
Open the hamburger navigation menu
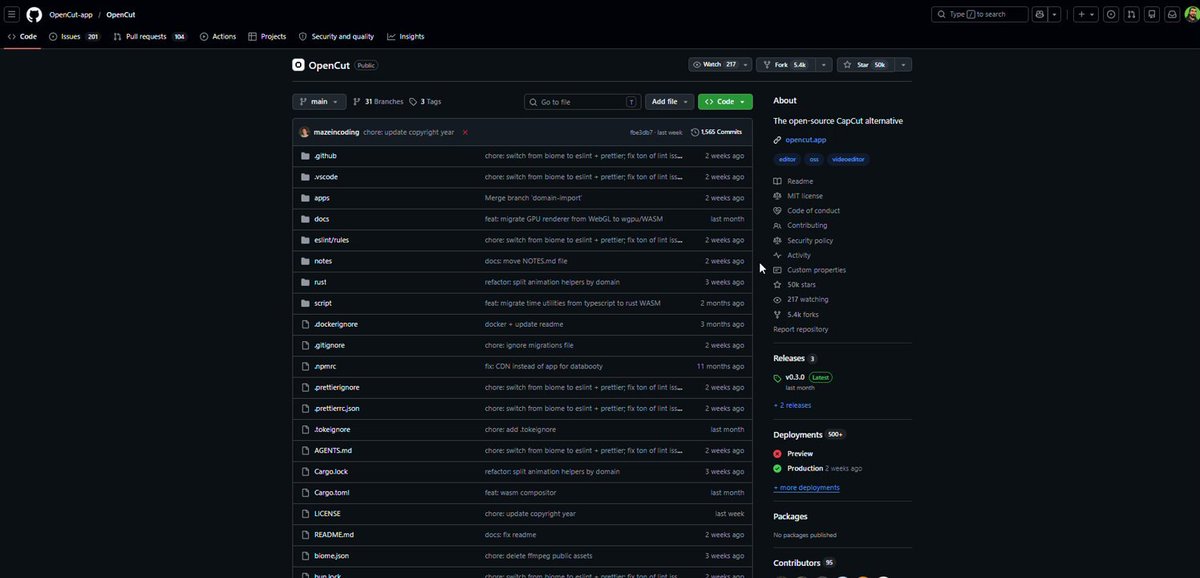point(12,14)
